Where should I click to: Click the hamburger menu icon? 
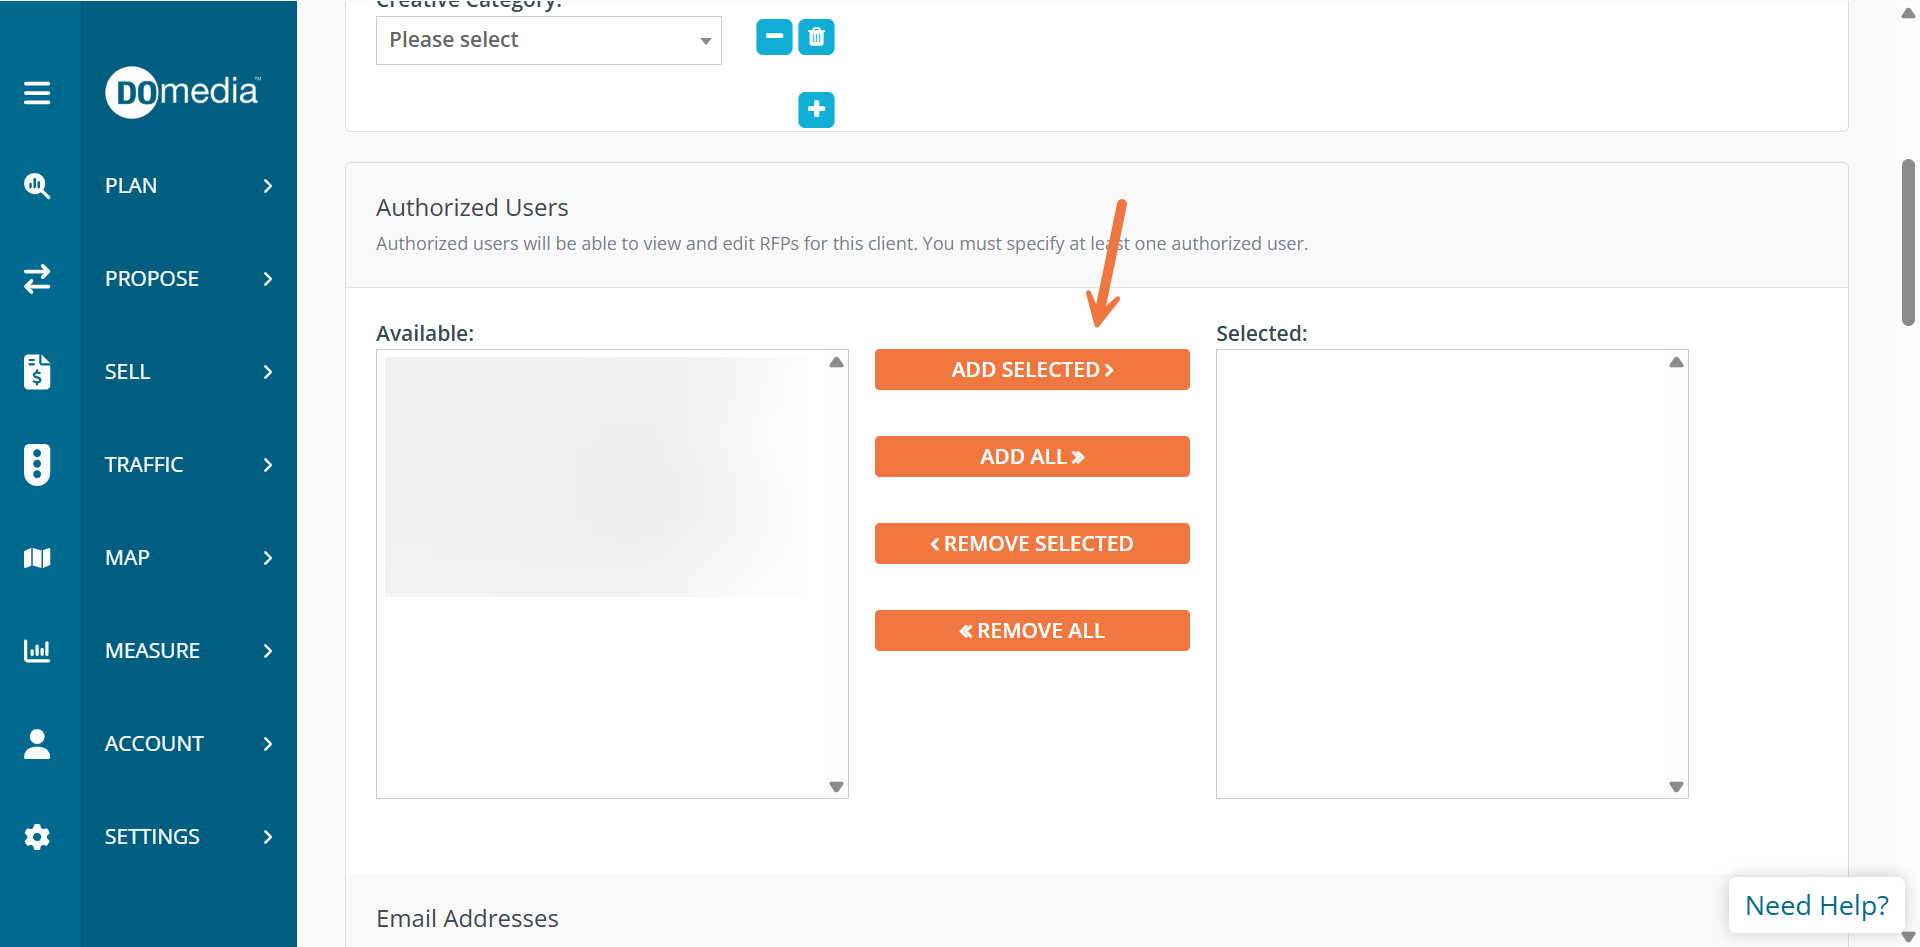tap(37, 93)
